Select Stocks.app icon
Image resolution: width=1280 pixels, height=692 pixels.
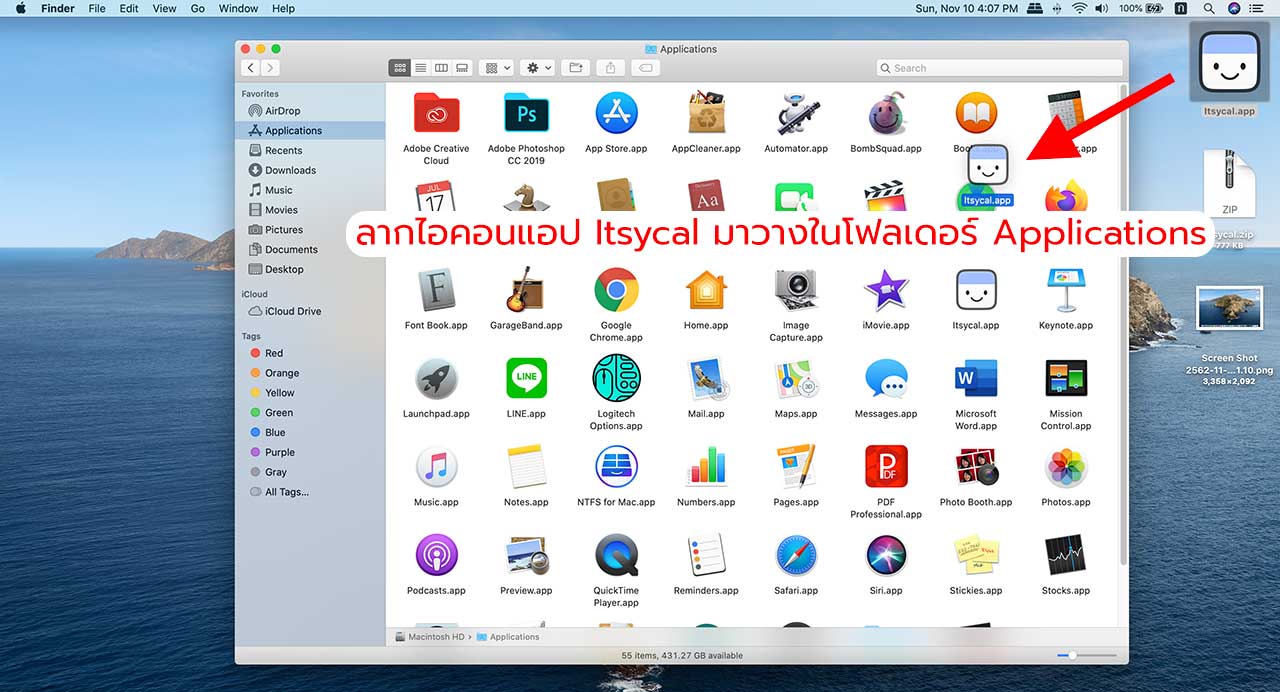(x=1066, y=556)
